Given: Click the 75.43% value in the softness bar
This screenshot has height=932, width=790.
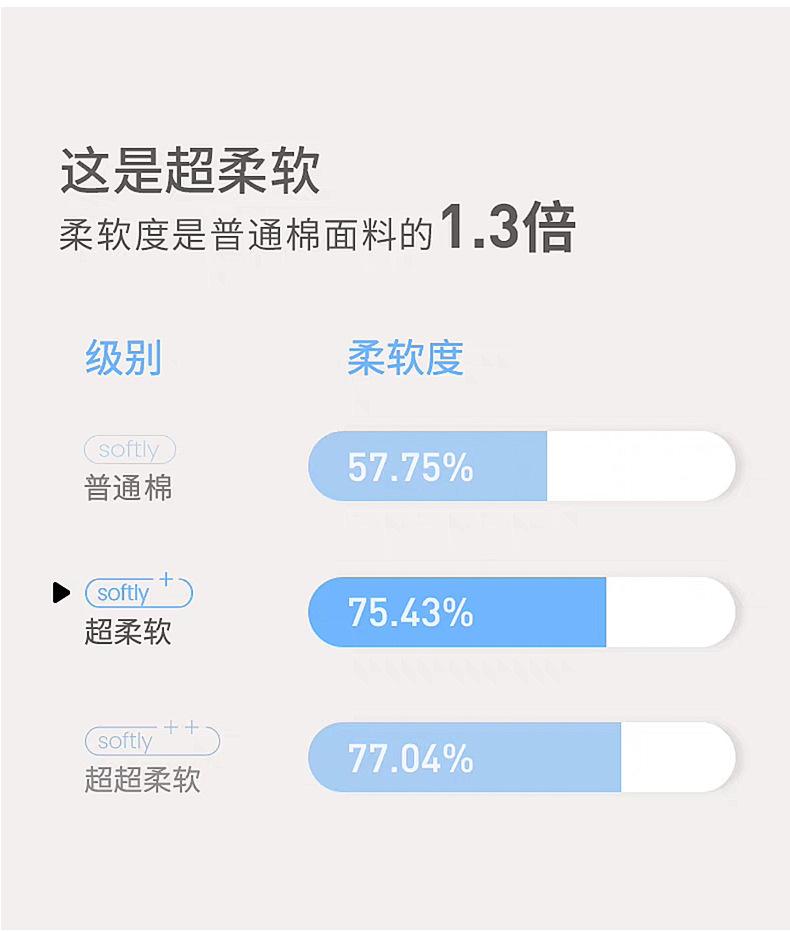Looking at the screenshot, I should click(410, 612).
